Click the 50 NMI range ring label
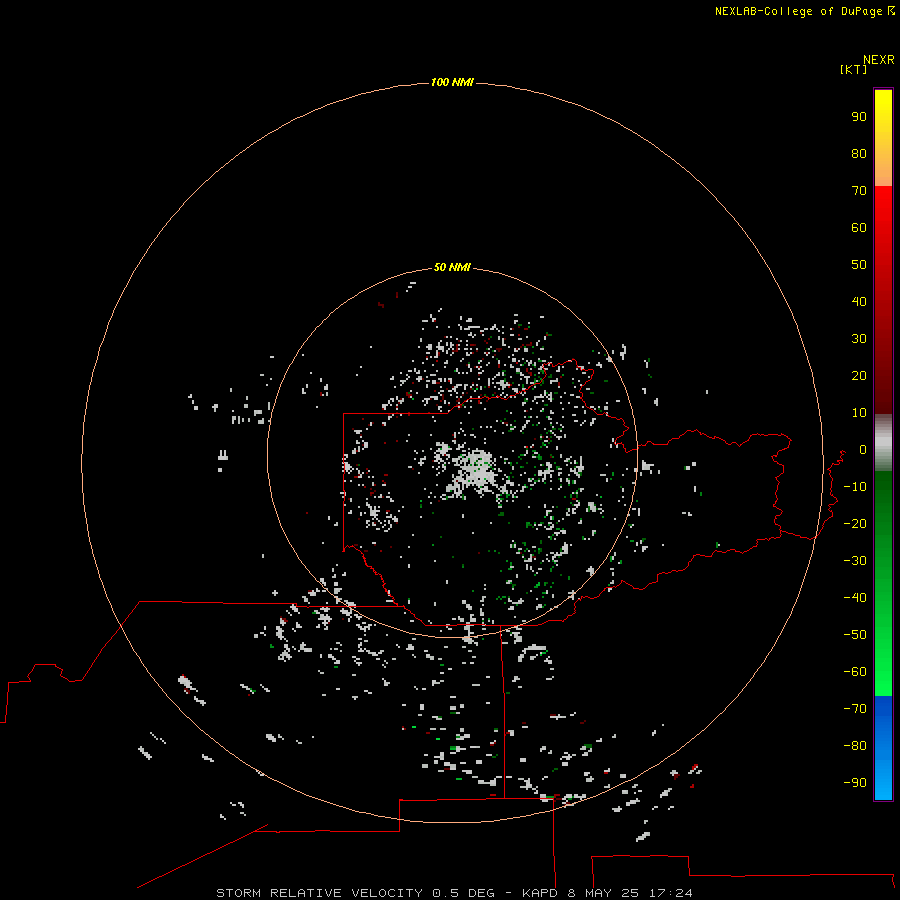Screen dimensions: 900x900 pos(452,267)
